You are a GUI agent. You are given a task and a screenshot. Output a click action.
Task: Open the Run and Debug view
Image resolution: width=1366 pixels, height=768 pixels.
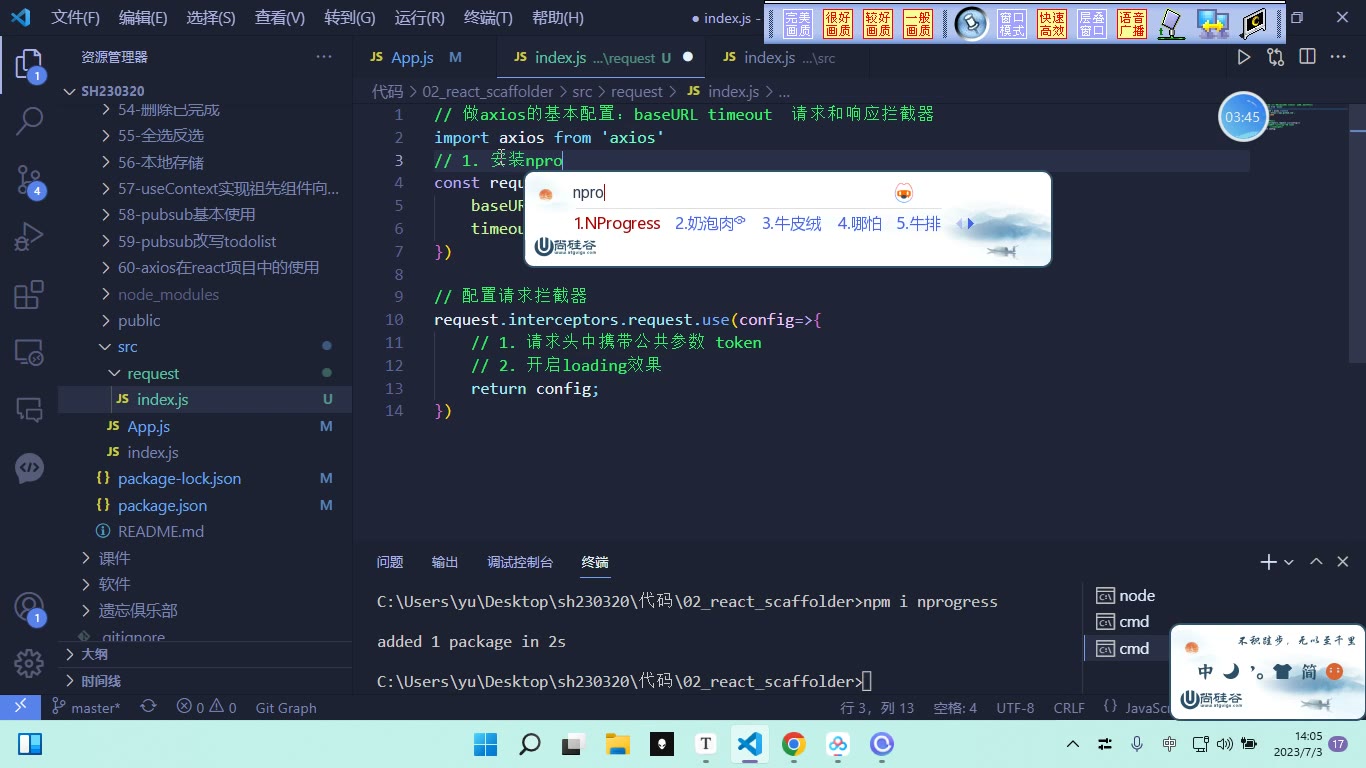(29, 238)
